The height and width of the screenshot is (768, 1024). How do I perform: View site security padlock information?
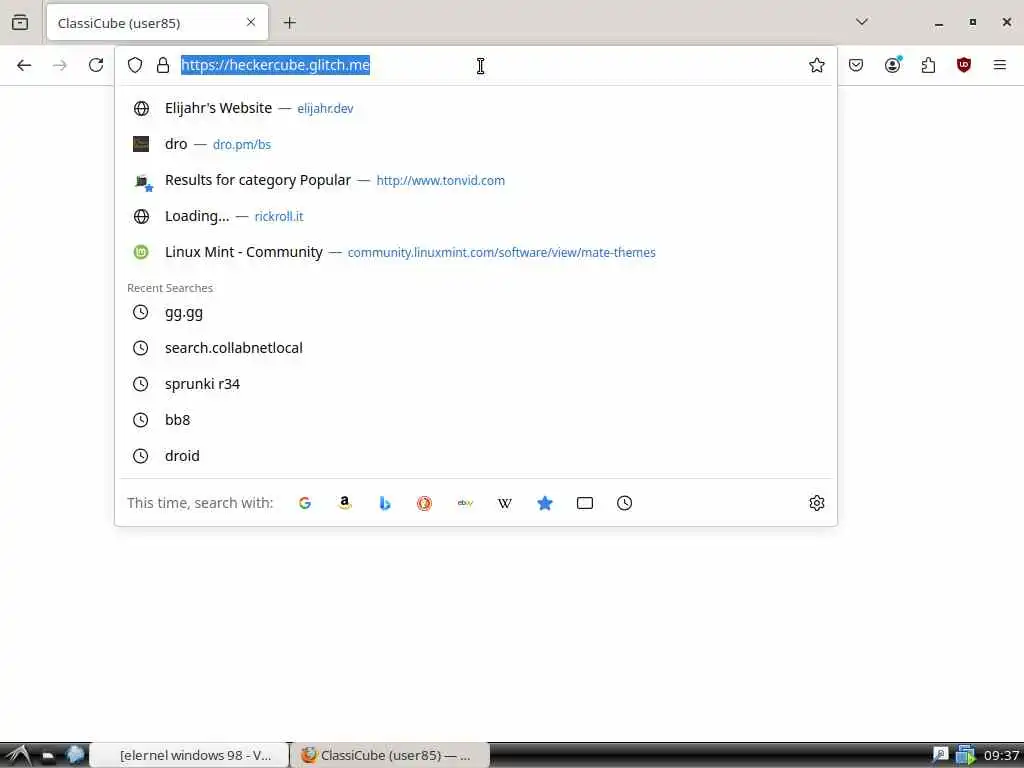163,65
